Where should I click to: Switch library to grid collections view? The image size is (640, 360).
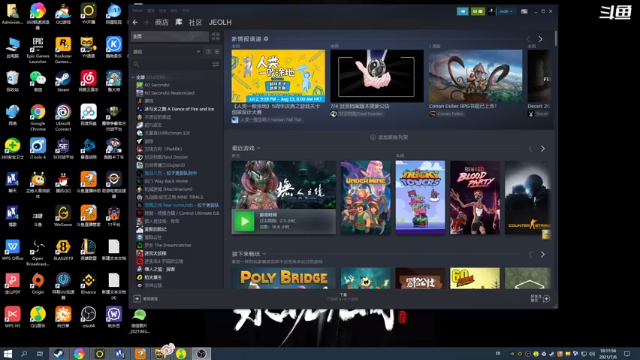216,36
